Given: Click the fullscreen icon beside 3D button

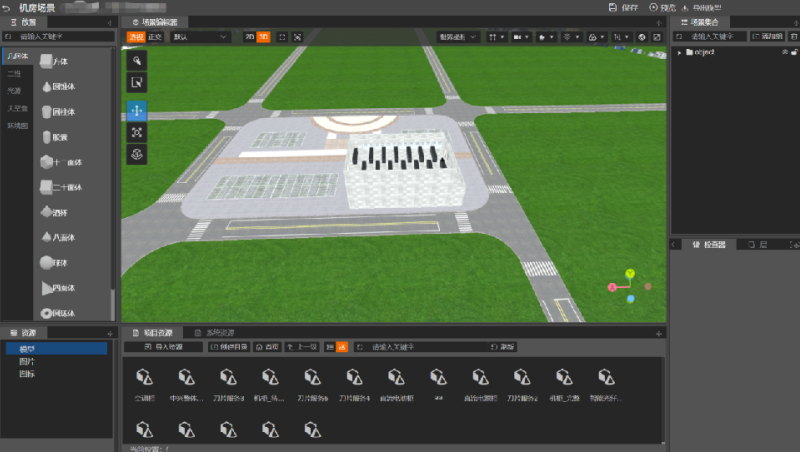Looking at the screenshot, I should 282,37.
